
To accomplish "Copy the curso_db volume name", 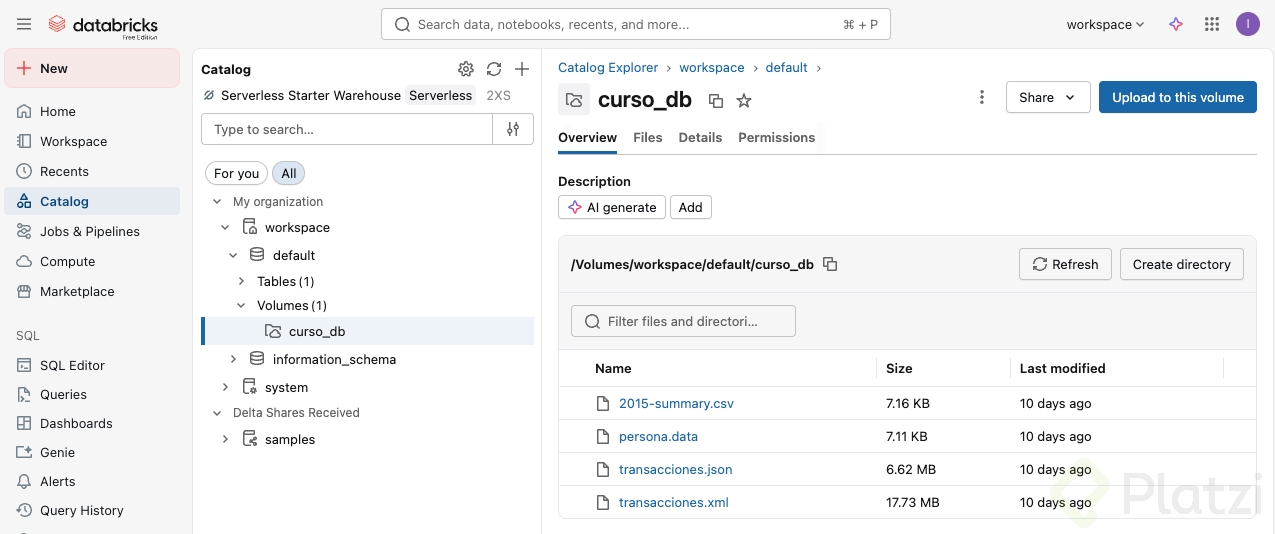I will pos(716,100).
